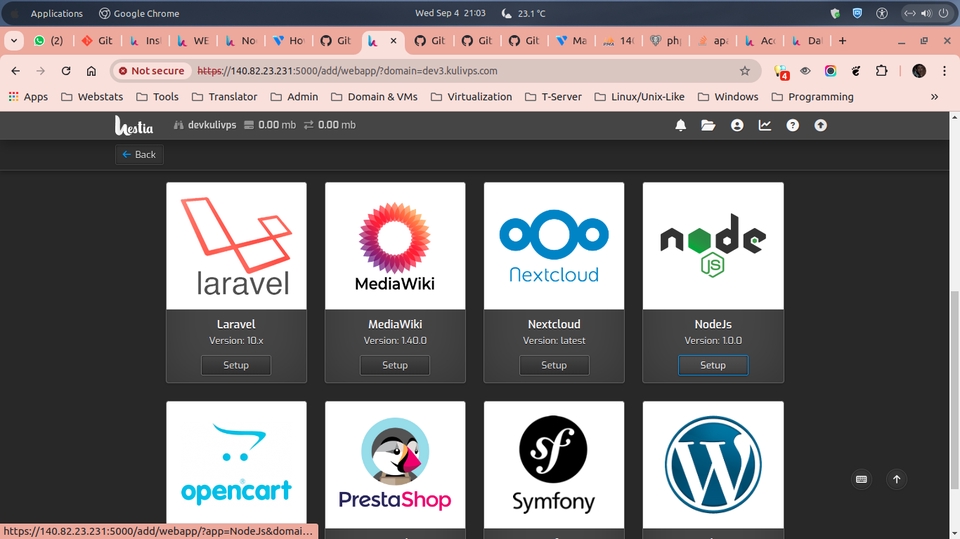The height and width of the screenshot is (539, 960).
Task: Click the Chrome profile avatar
Action: (x=919, y=71)
